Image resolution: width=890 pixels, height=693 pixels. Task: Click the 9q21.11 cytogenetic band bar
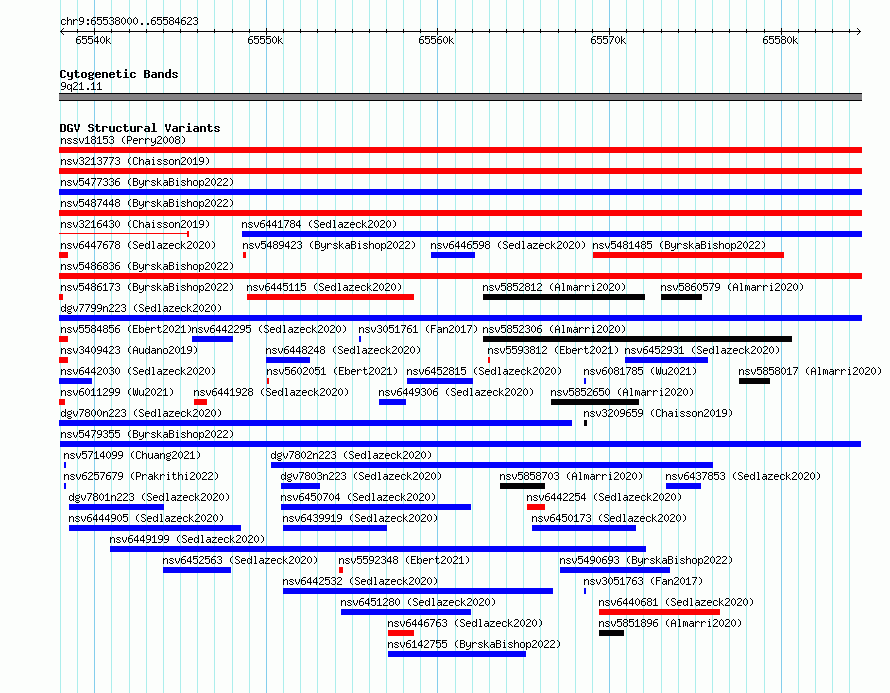pos(460,97)
